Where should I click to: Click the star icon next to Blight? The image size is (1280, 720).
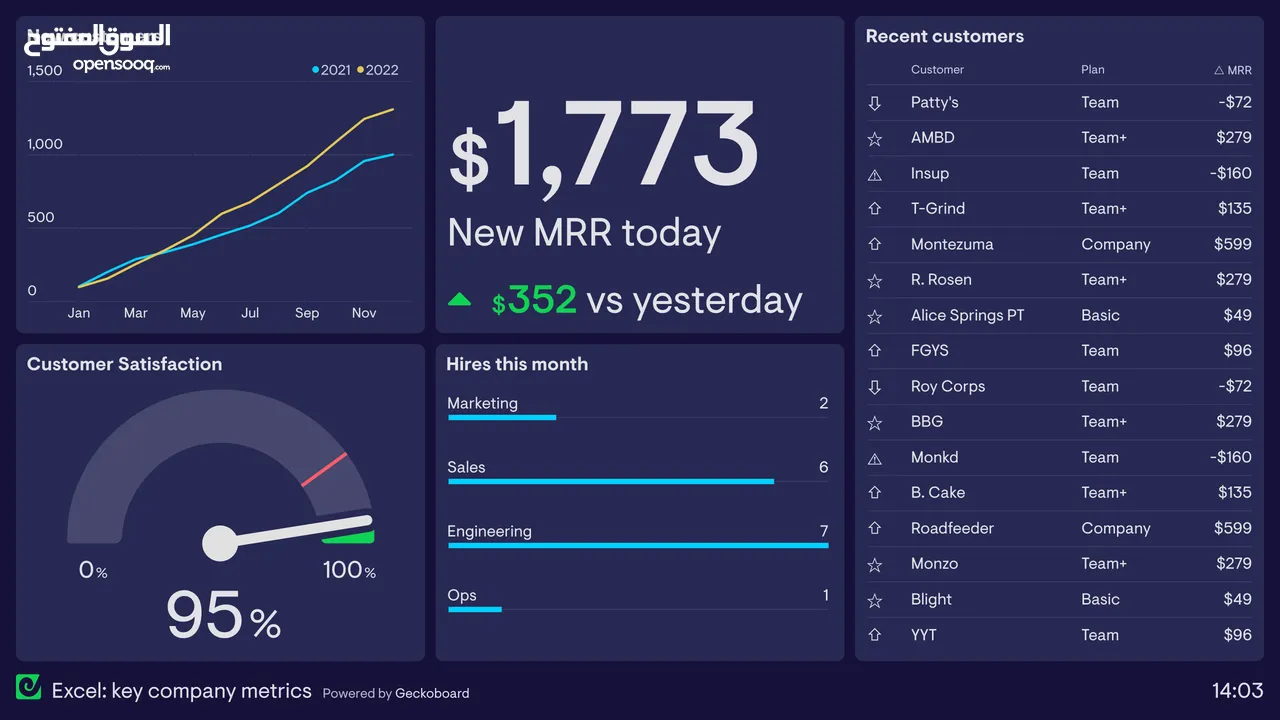click(x=875, y=600)
